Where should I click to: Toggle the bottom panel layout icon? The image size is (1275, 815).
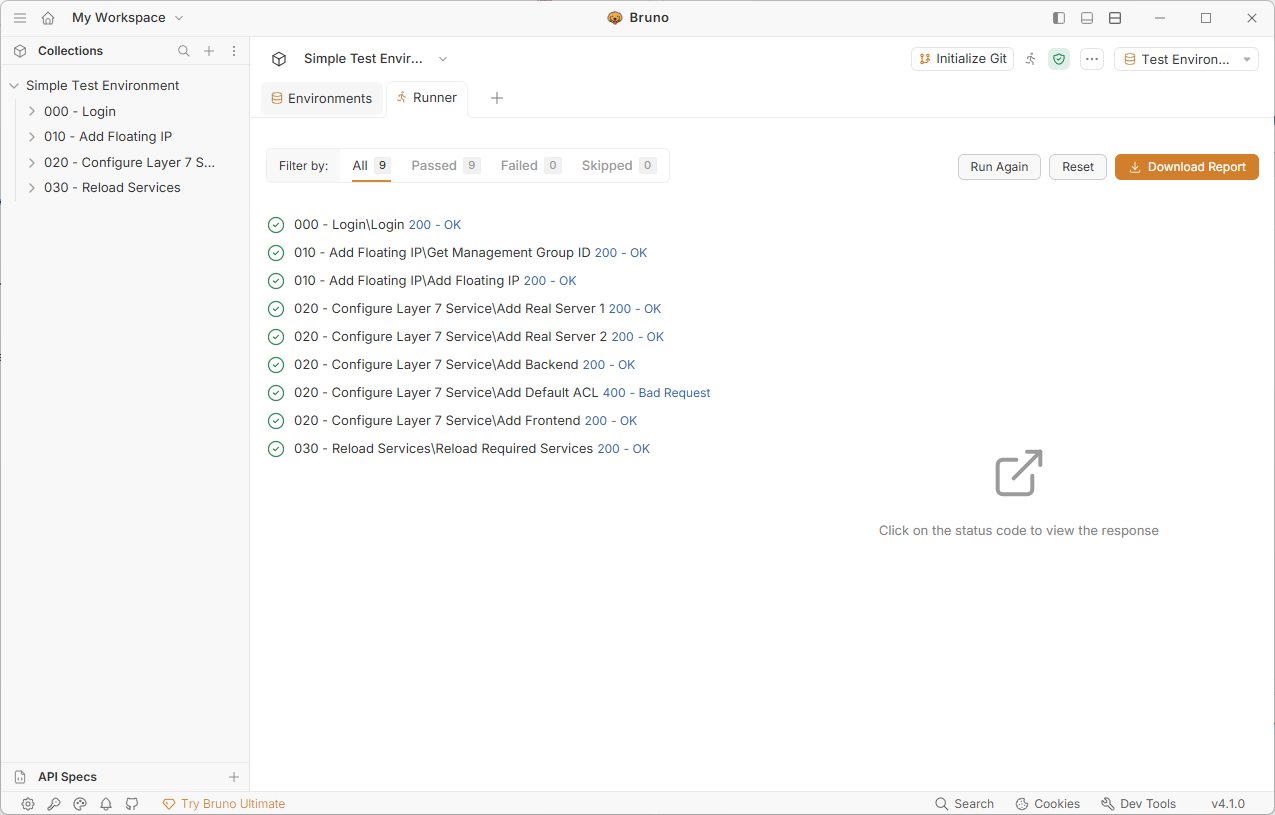(1087, 18)
